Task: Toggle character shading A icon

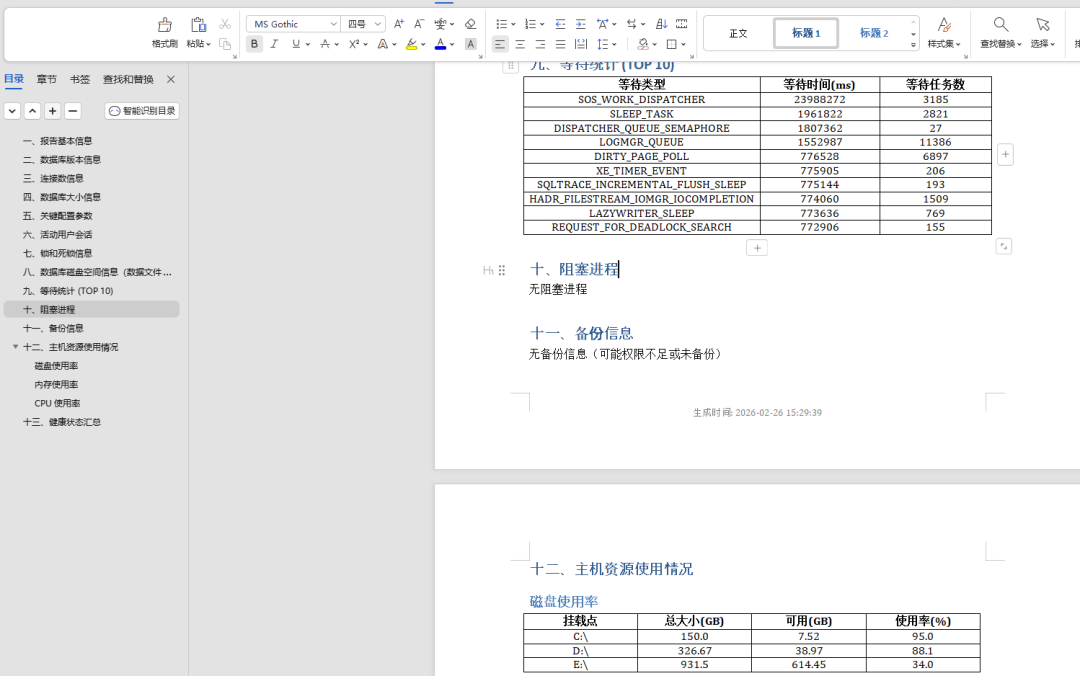Action: 470,44
